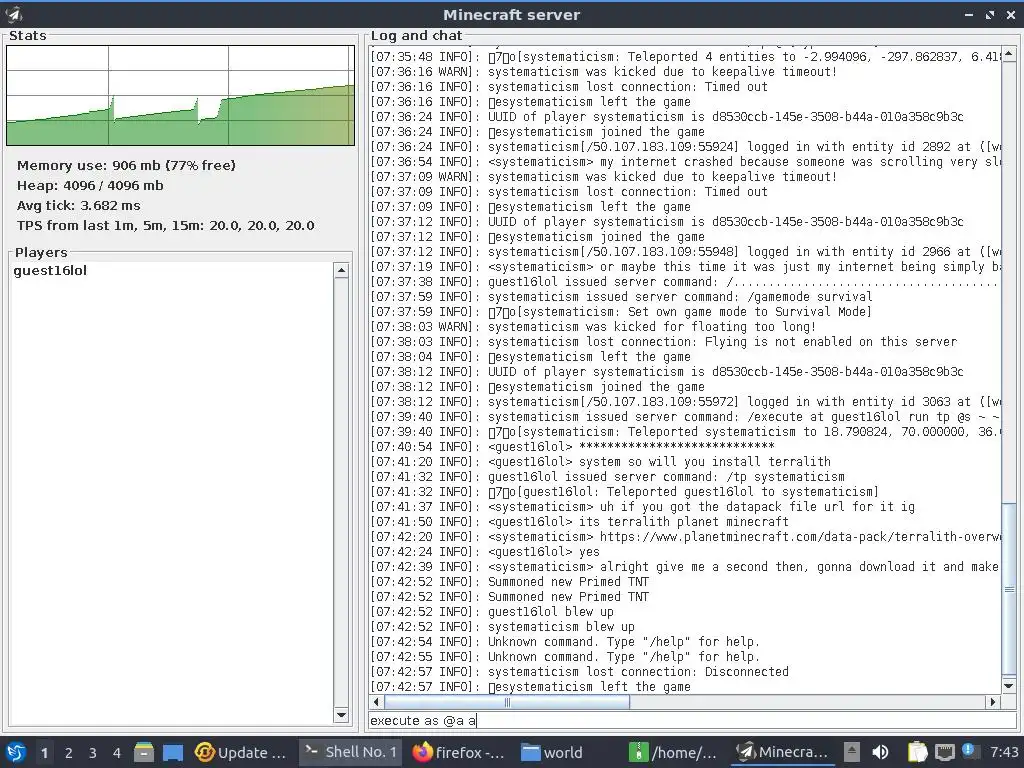Click log line 'kicked for floating too long!'
The image size is (1024, 768).
[593, 327]
